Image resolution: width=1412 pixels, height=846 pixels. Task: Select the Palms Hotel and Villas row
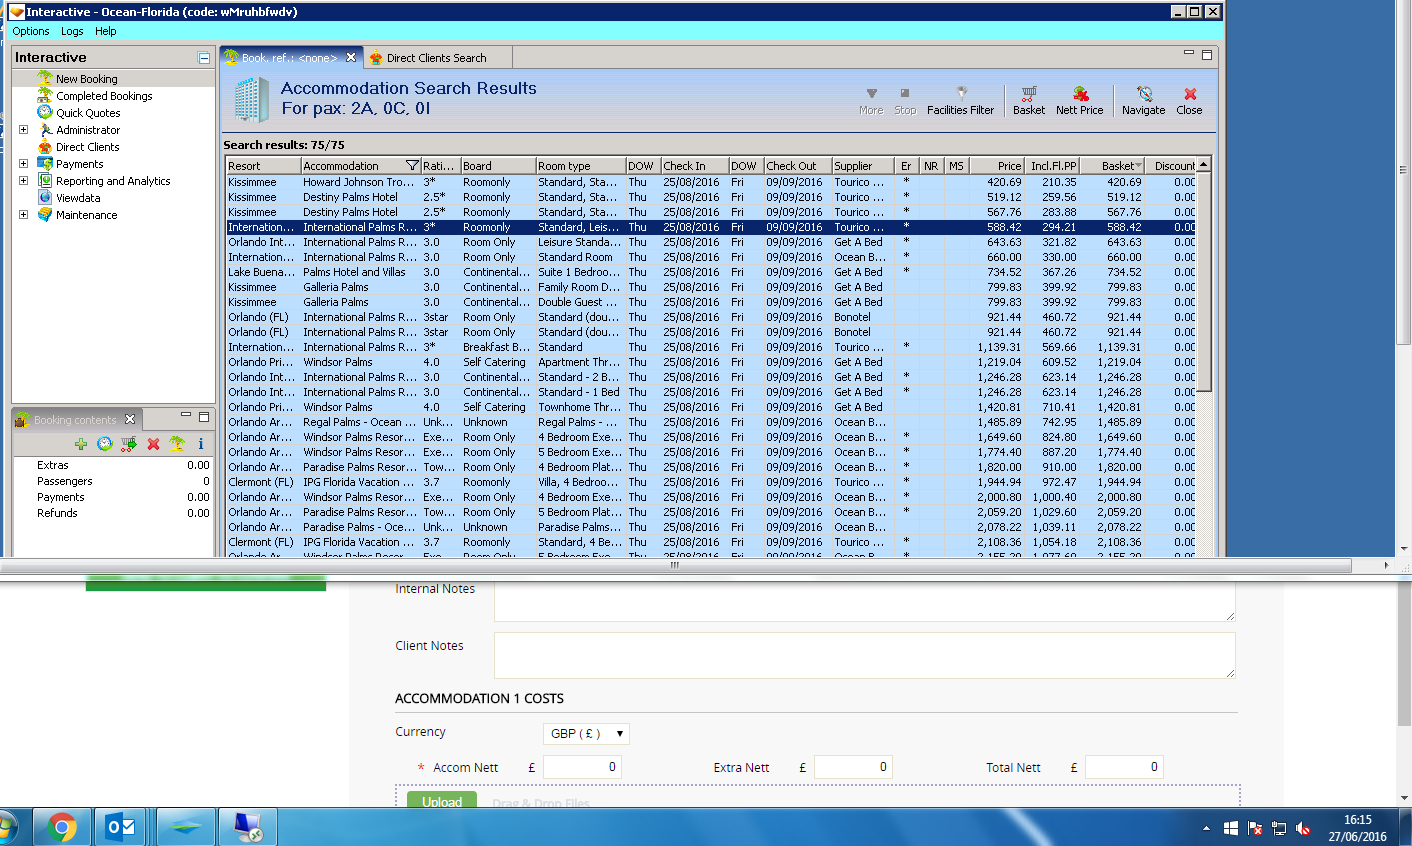711,272
